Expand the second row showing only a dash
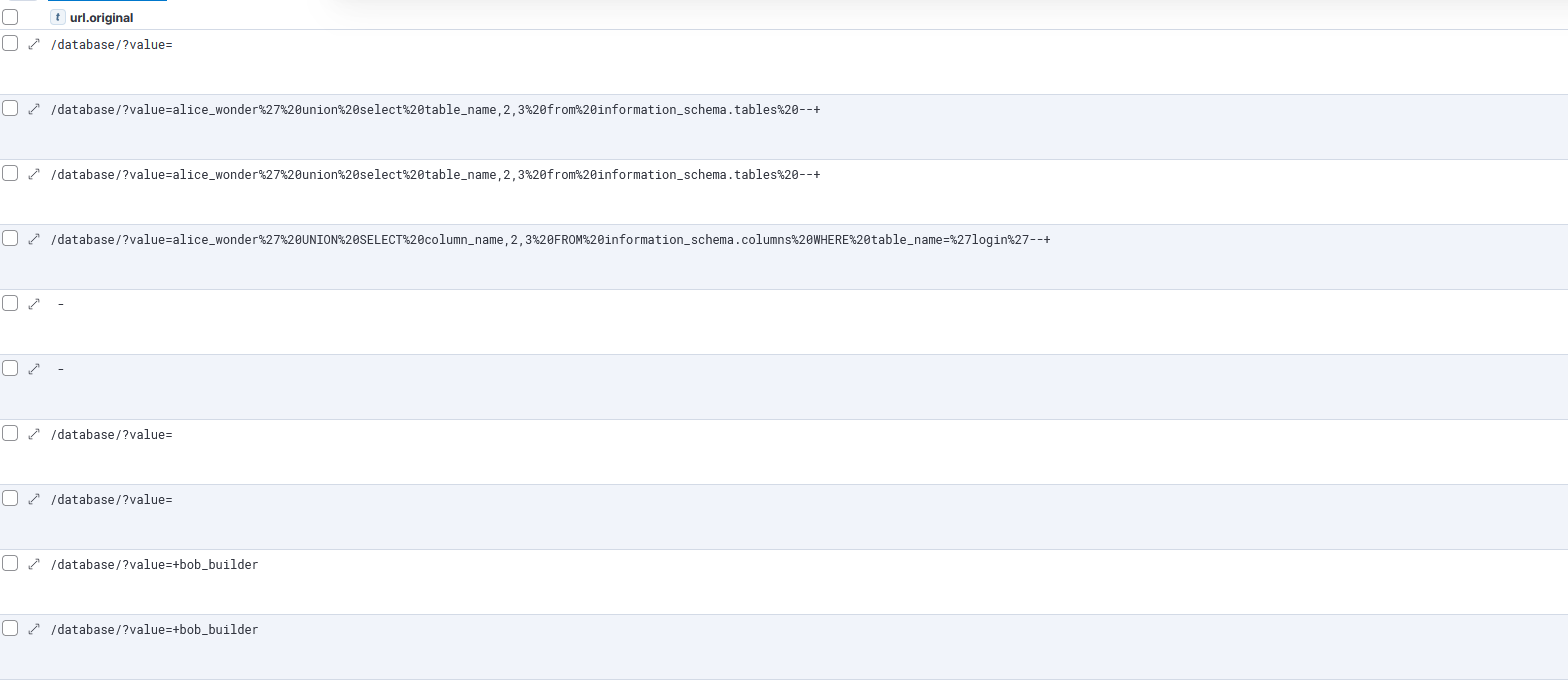Screen dimensions: 1568x683 [x=34, y=369]
